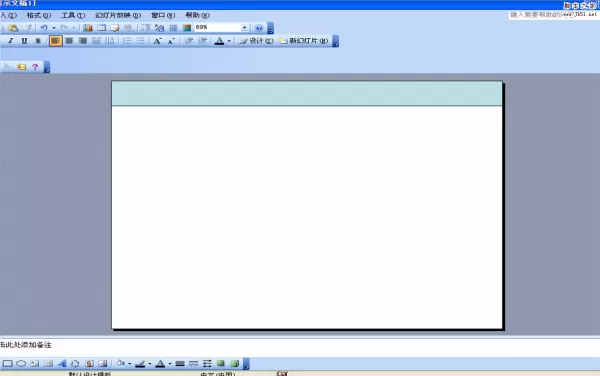Open the 幻灯片放映(D) menu
Viewport: 600px width, 376px height.
coord(118,15)
